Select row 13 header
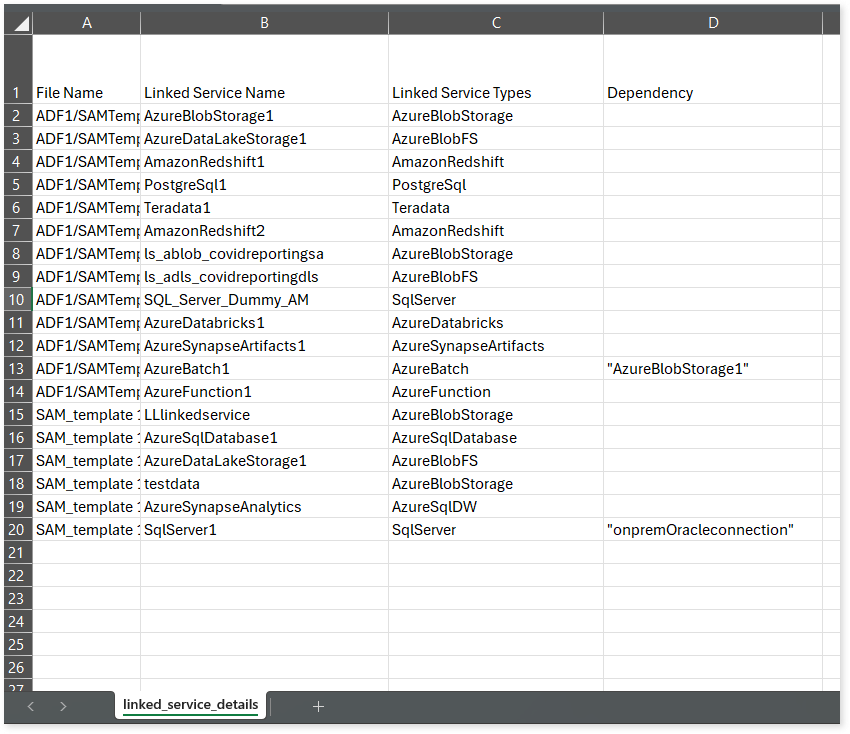The height and width of the screenshot is (734, 850). (18, 369)
